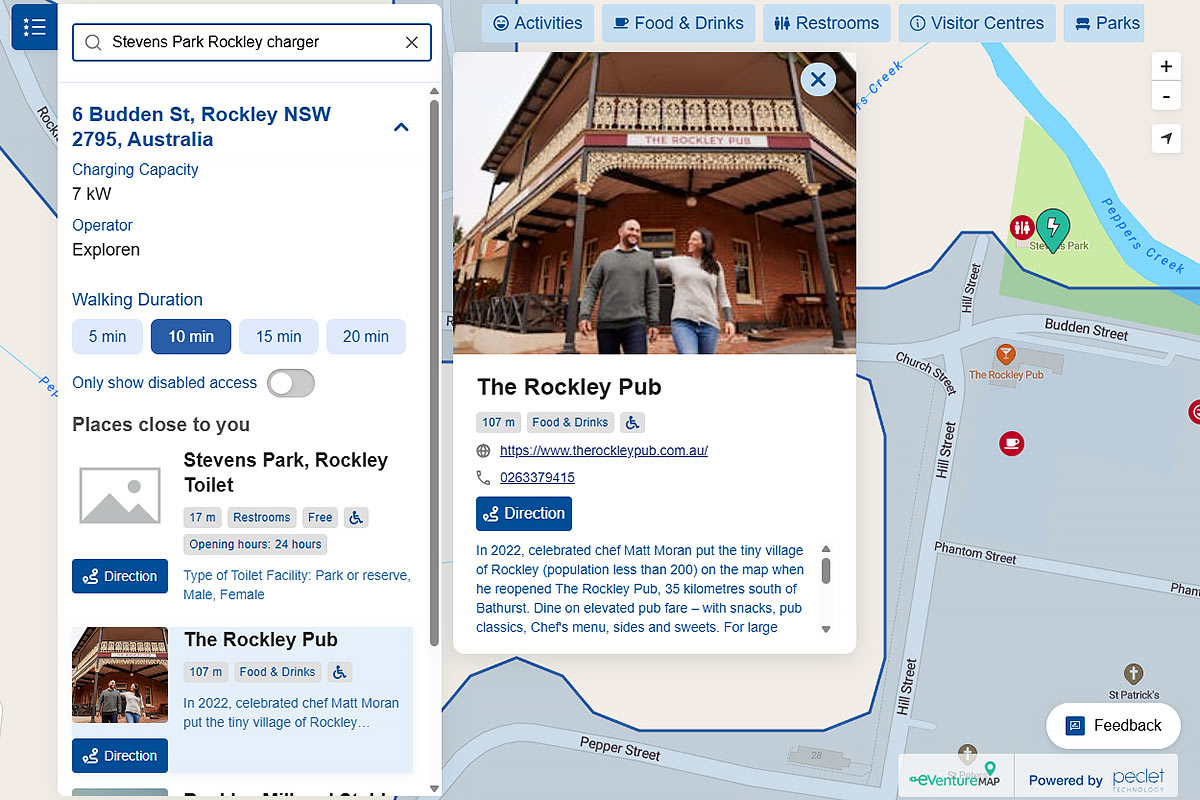Zoom out the map
Image resolution: width=1200 pixels, height=800 pixels.
[x=1166, y=97]
